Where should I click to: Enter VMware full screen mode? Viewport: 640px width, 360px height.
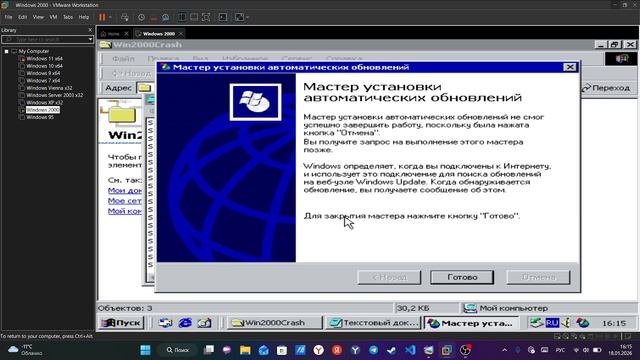[x=206, y=17]
